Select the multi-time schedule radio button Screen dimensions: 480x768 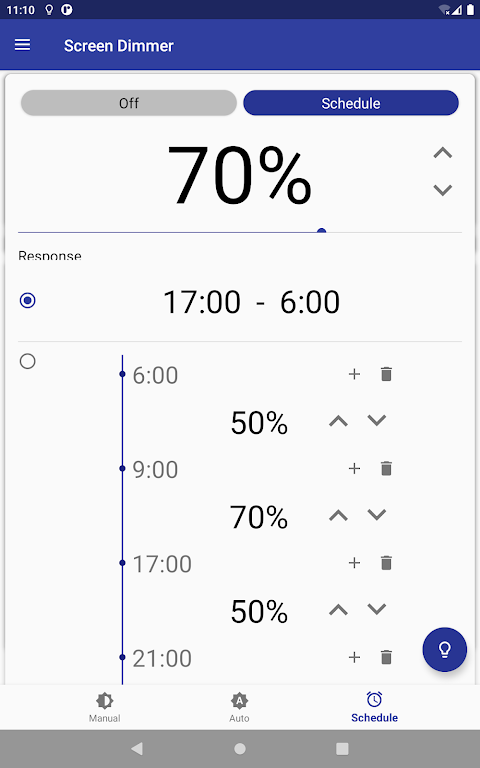click(27, 361)
